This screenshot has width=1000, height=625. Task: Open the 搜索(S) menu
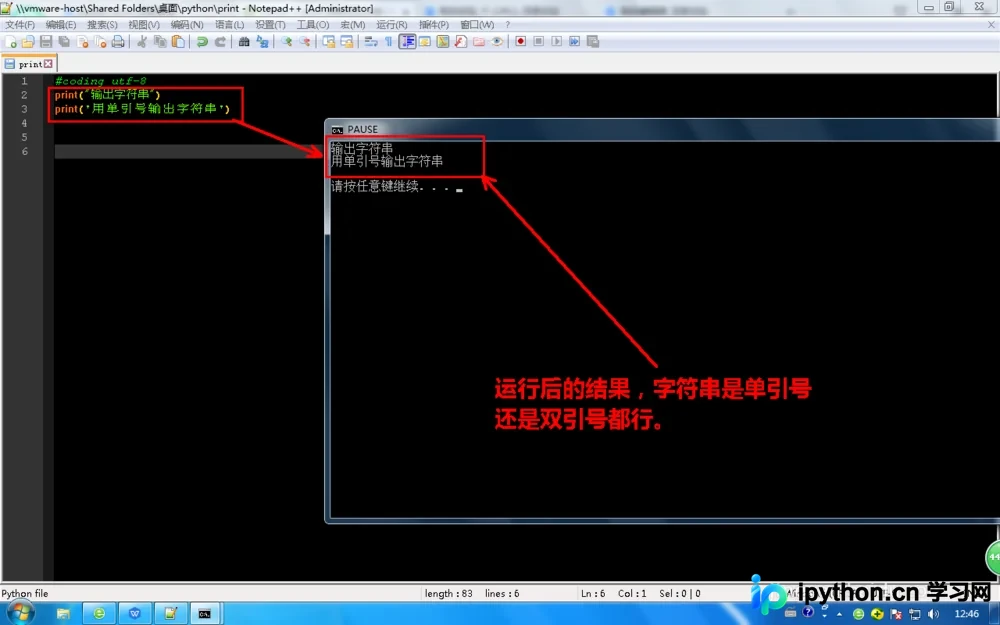pyautogui.click(x=102, y=24)
